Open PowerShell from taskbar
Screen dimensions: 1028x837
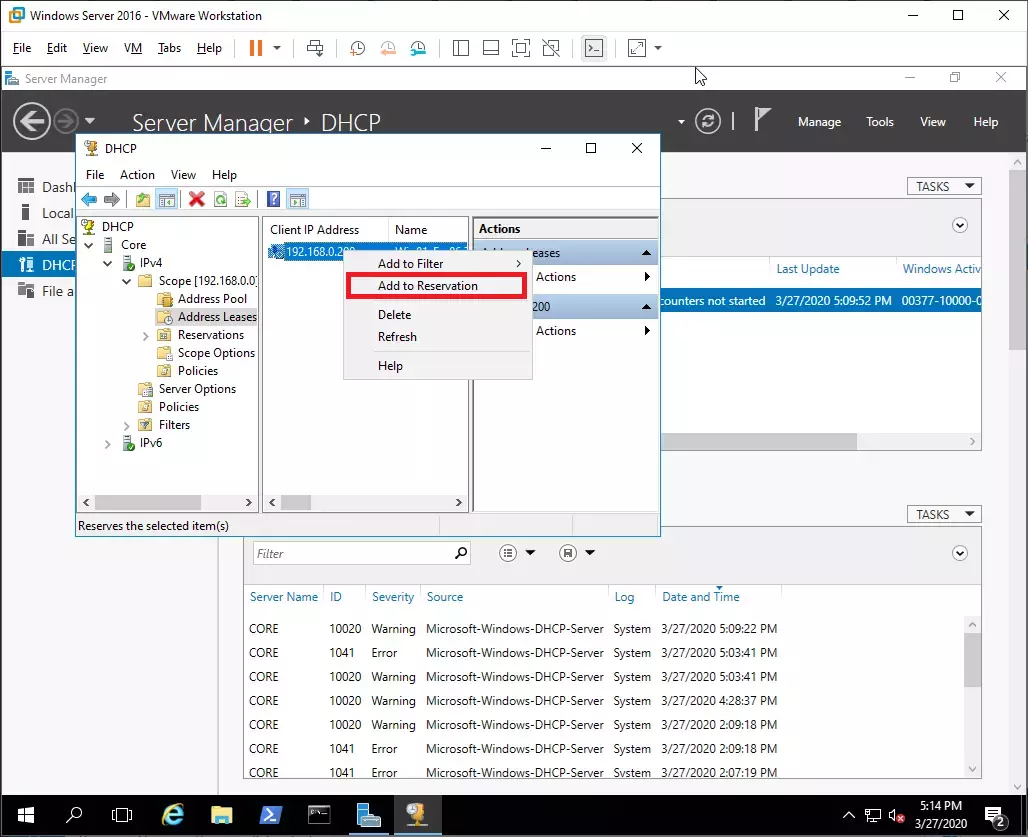click(270, 815)
